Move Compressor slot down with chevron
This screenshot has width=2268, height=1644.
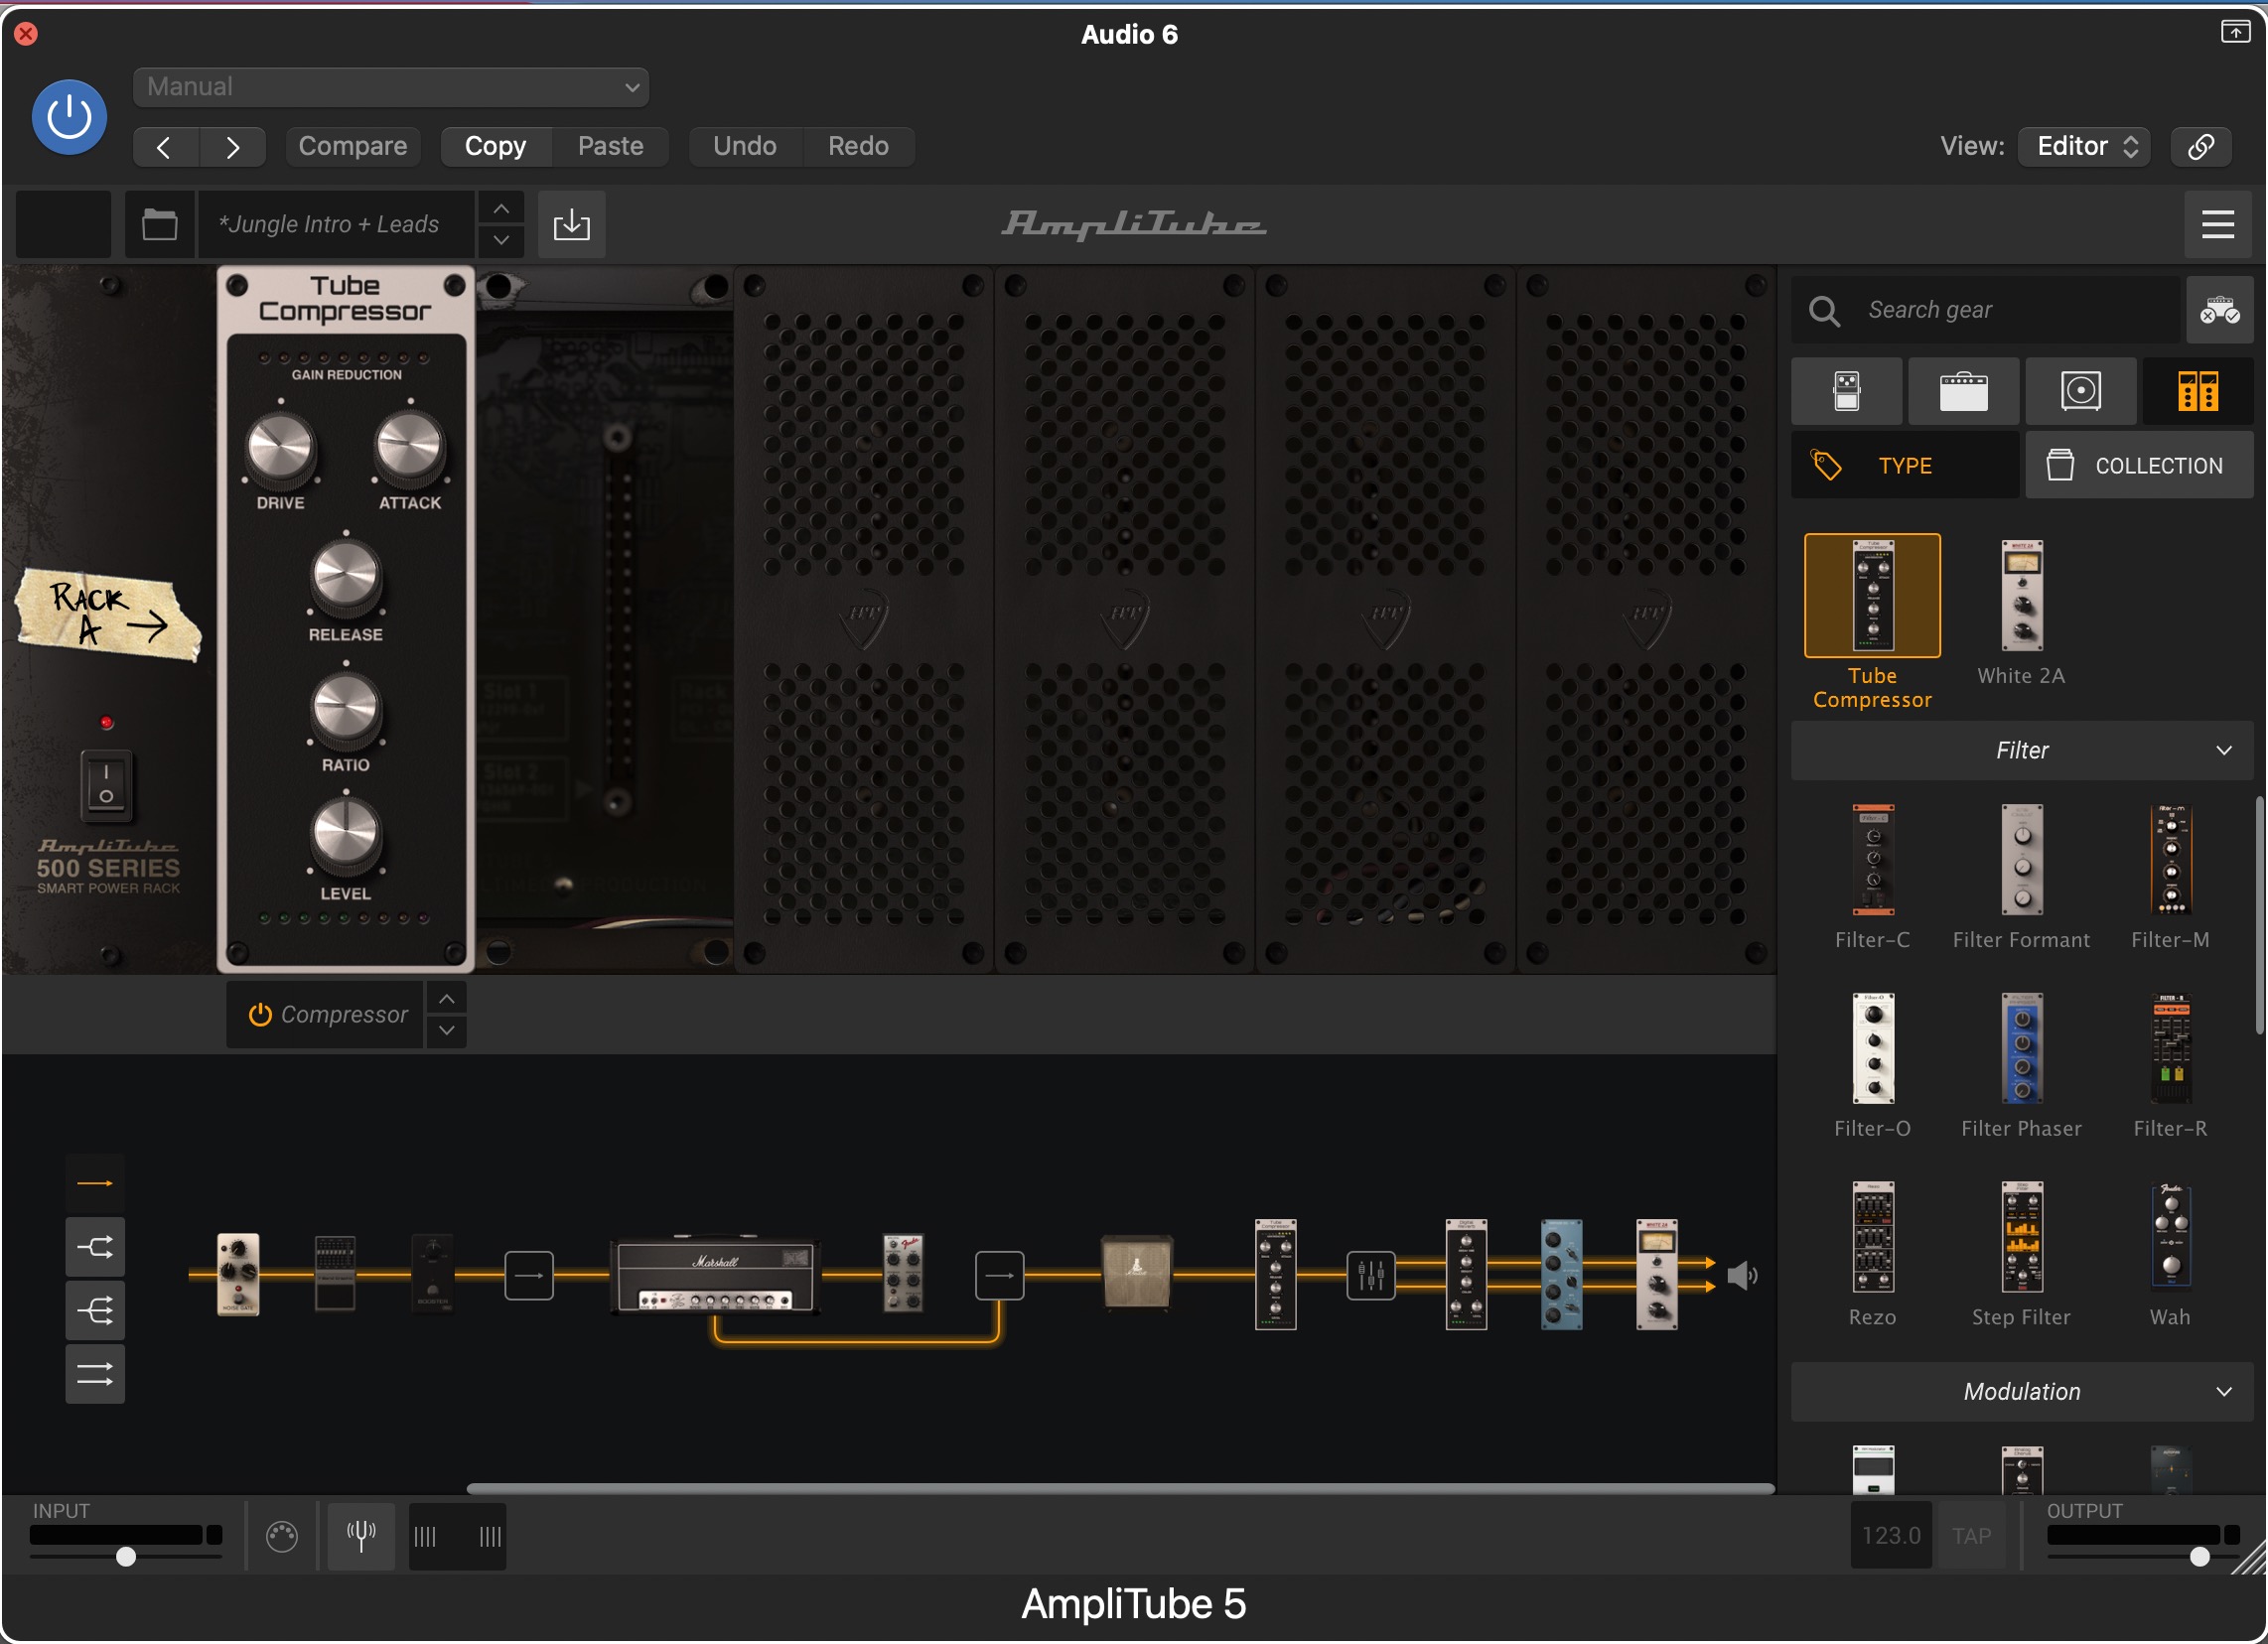pyautogui.click(x=447, y=1030)
